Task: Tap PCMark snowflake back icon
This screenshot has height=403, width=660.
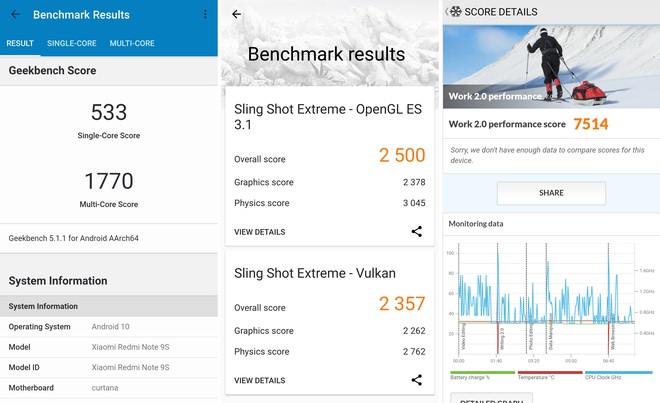Action: pyautogui.click(x=454, y=12)
